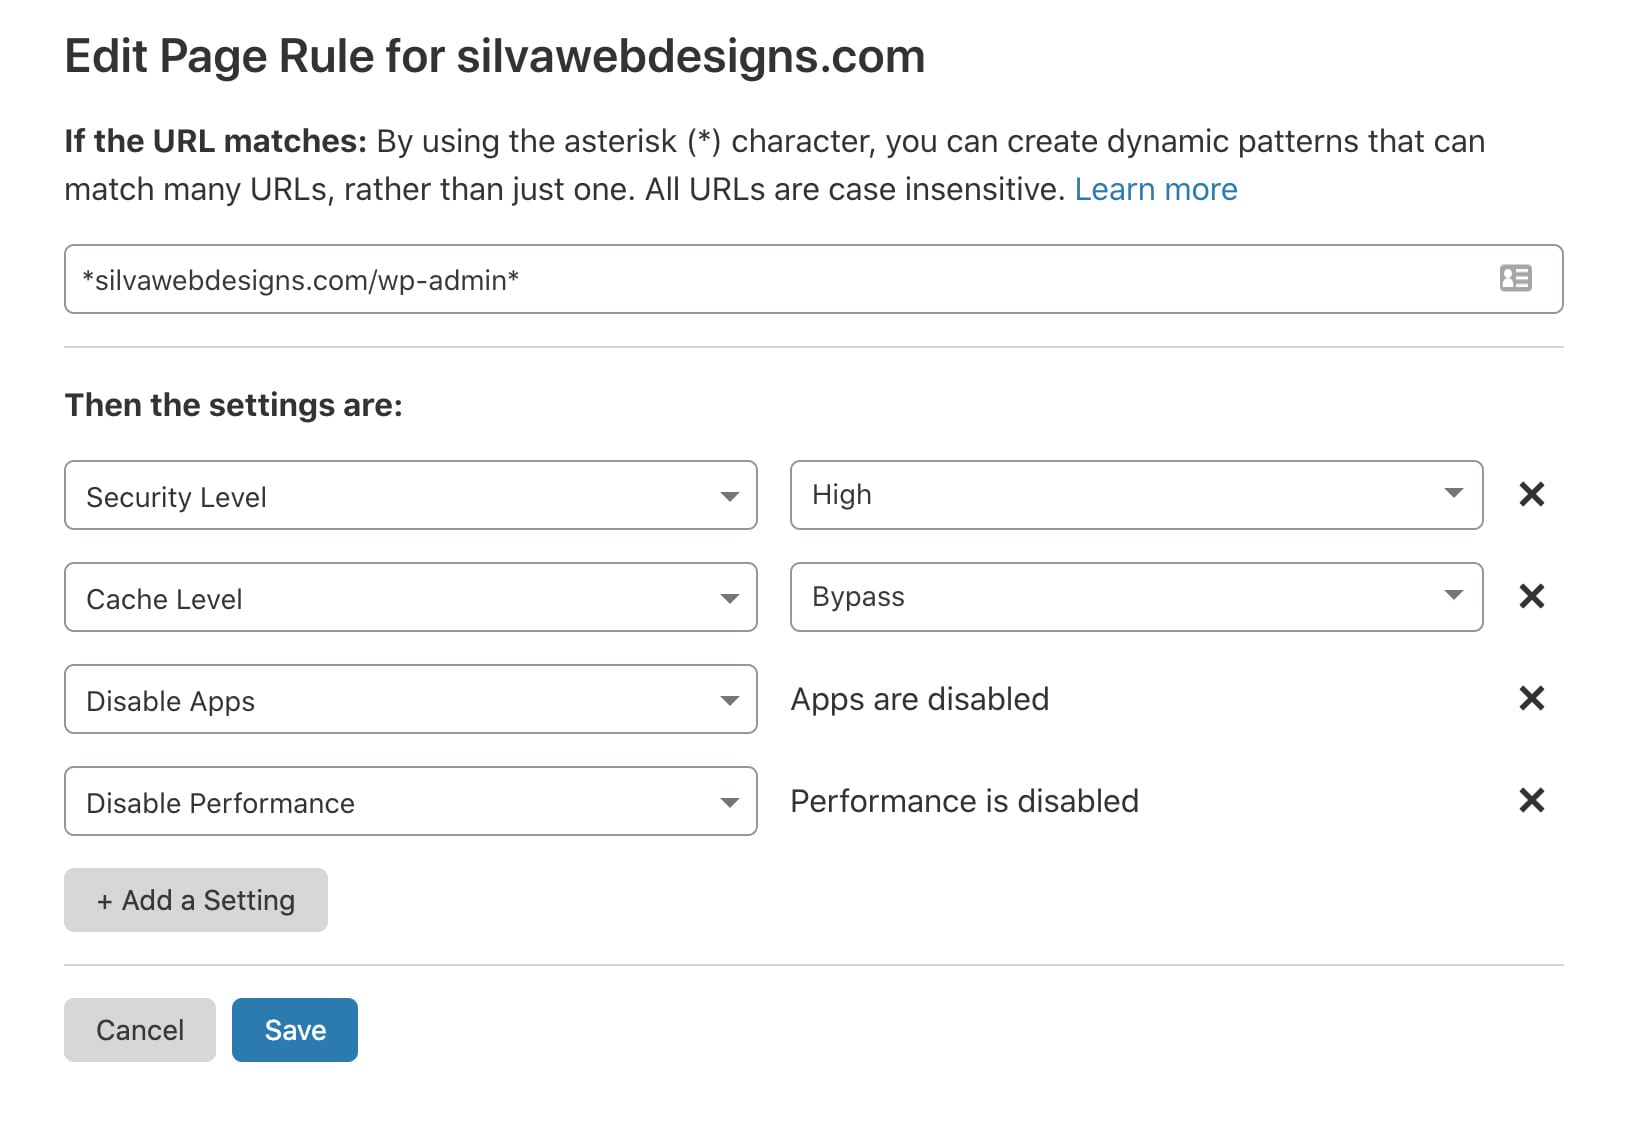Image resolution: width=1638 pixels, height=1132 pixels.
Task: Click the contact card icon in URL field
Action: (1515, 278)
